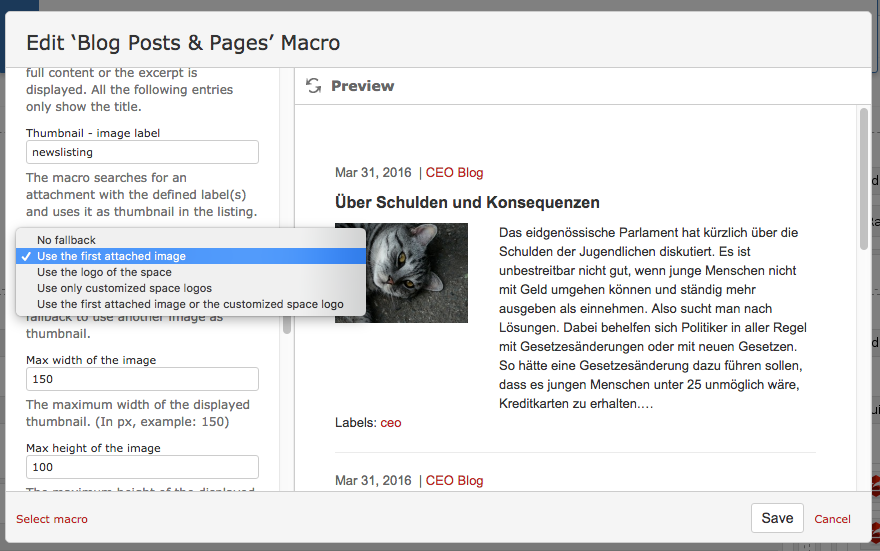This screenshot has width=880, height=551.
Task: Open first CEO Blog link
Action: 454,173
